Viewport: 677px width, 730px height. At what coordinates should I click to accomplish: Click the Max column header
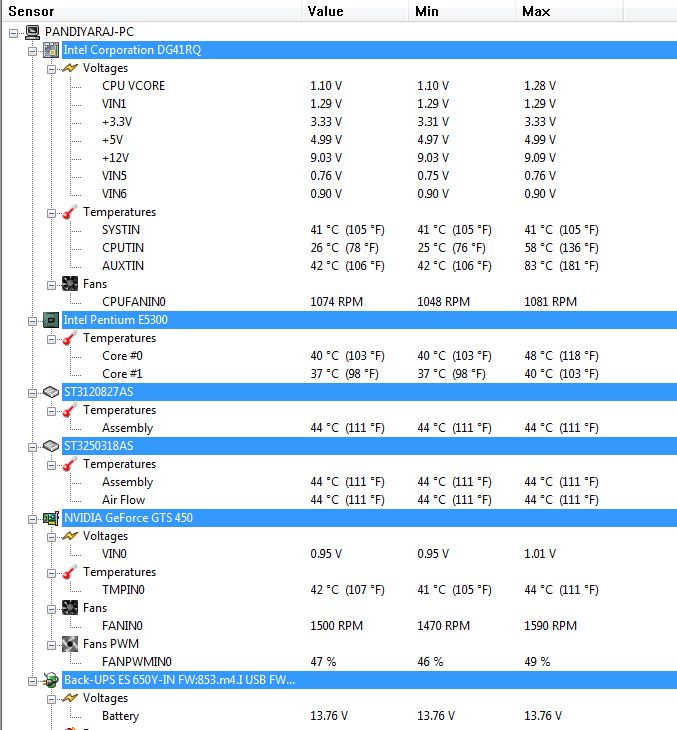[x=569, y=11]
